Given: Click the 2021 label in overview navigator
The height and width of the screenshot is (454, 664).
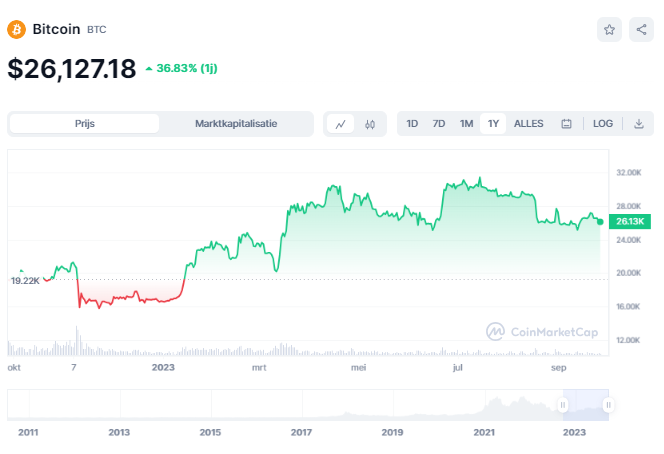Looking at the screenshot, I should (x=484, y=432).
